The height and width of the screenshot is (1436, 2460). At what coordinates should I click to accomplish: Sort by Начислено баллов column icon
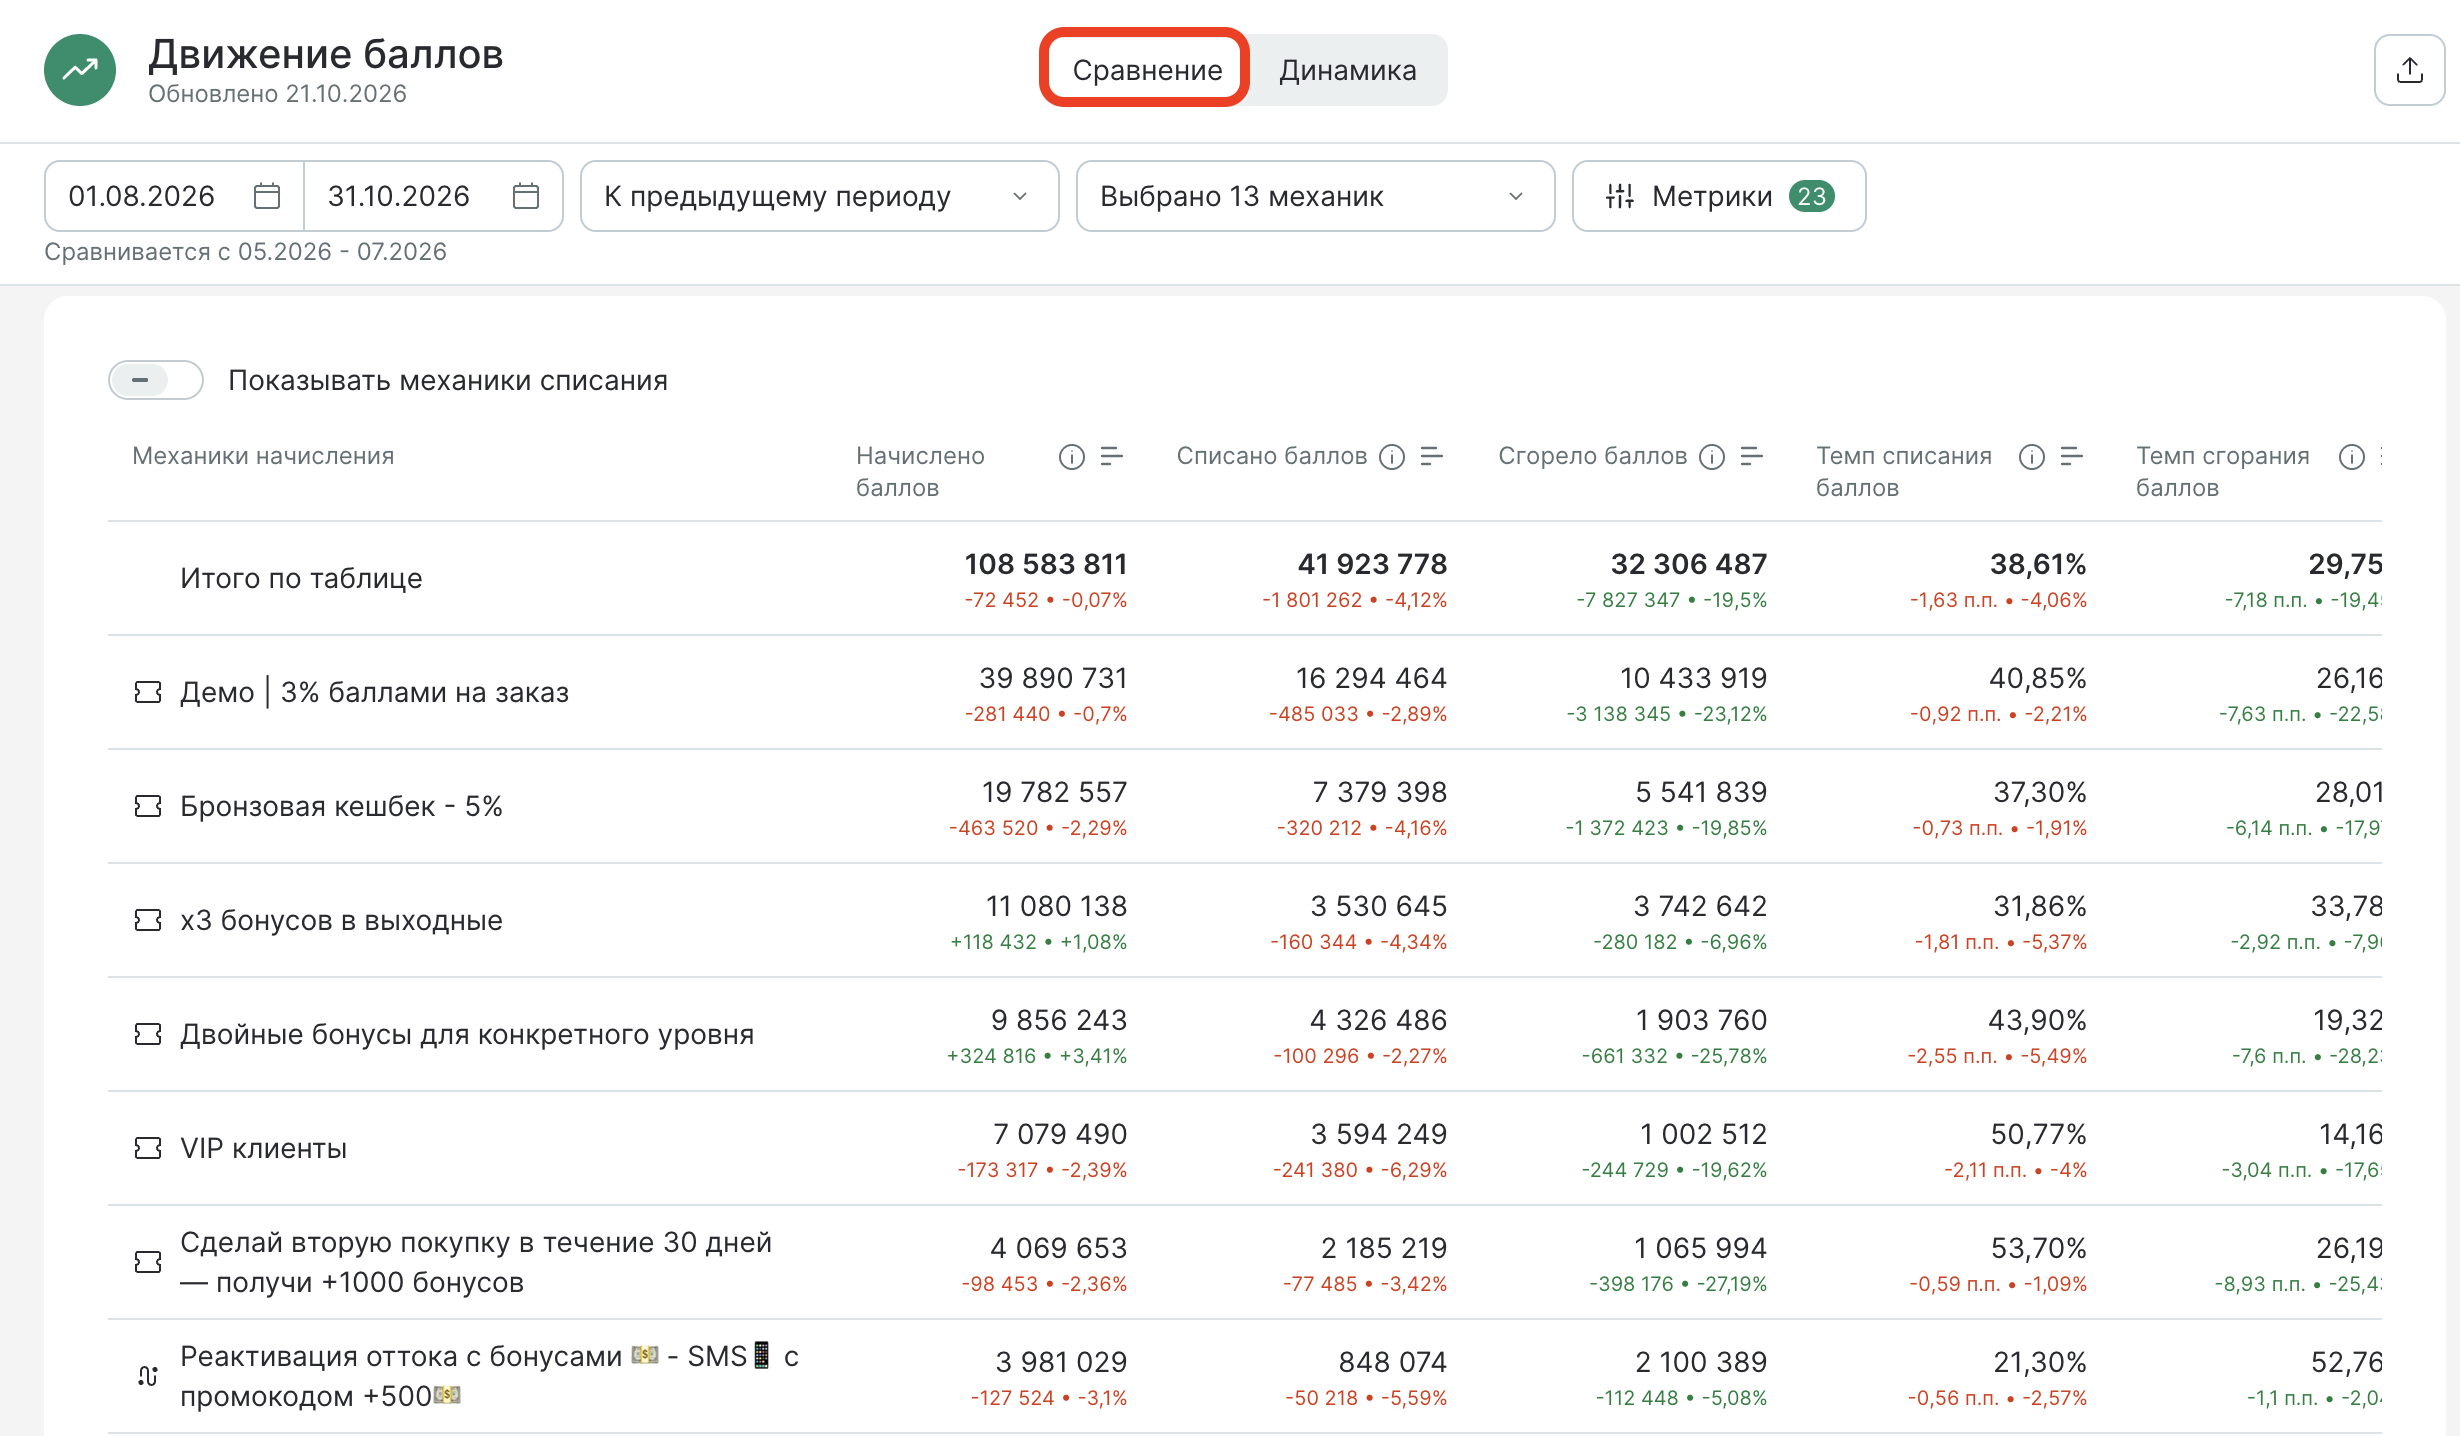coord(1112,456)
